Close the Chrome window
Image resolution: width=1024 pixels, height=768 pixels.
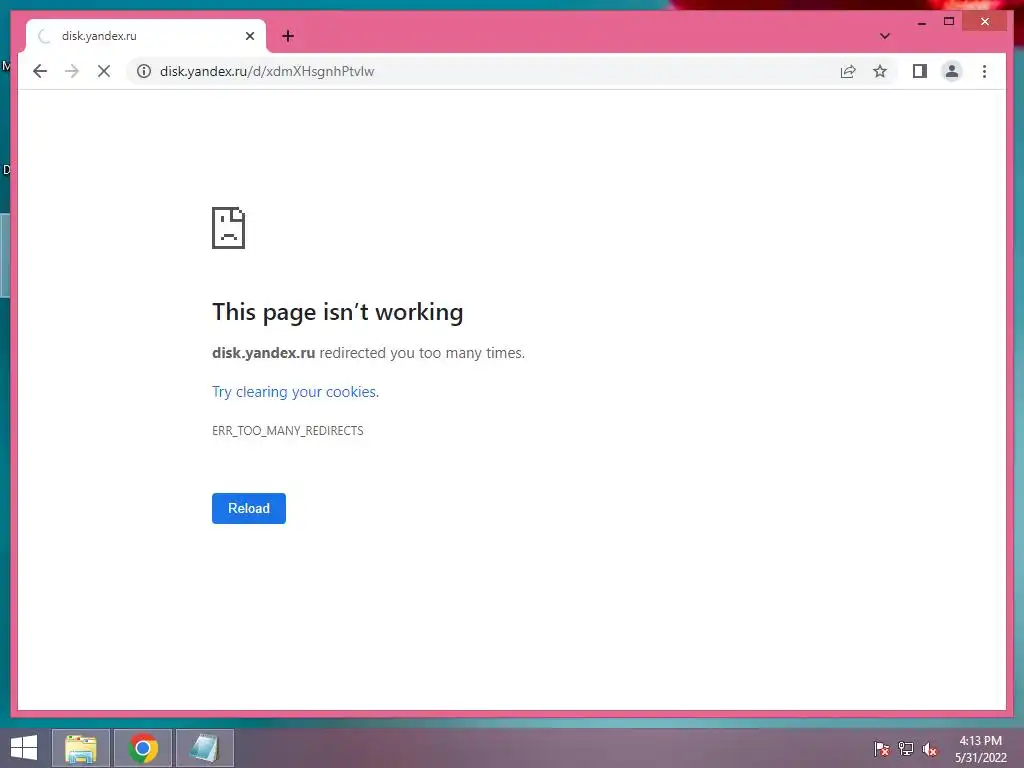[985, 22]
